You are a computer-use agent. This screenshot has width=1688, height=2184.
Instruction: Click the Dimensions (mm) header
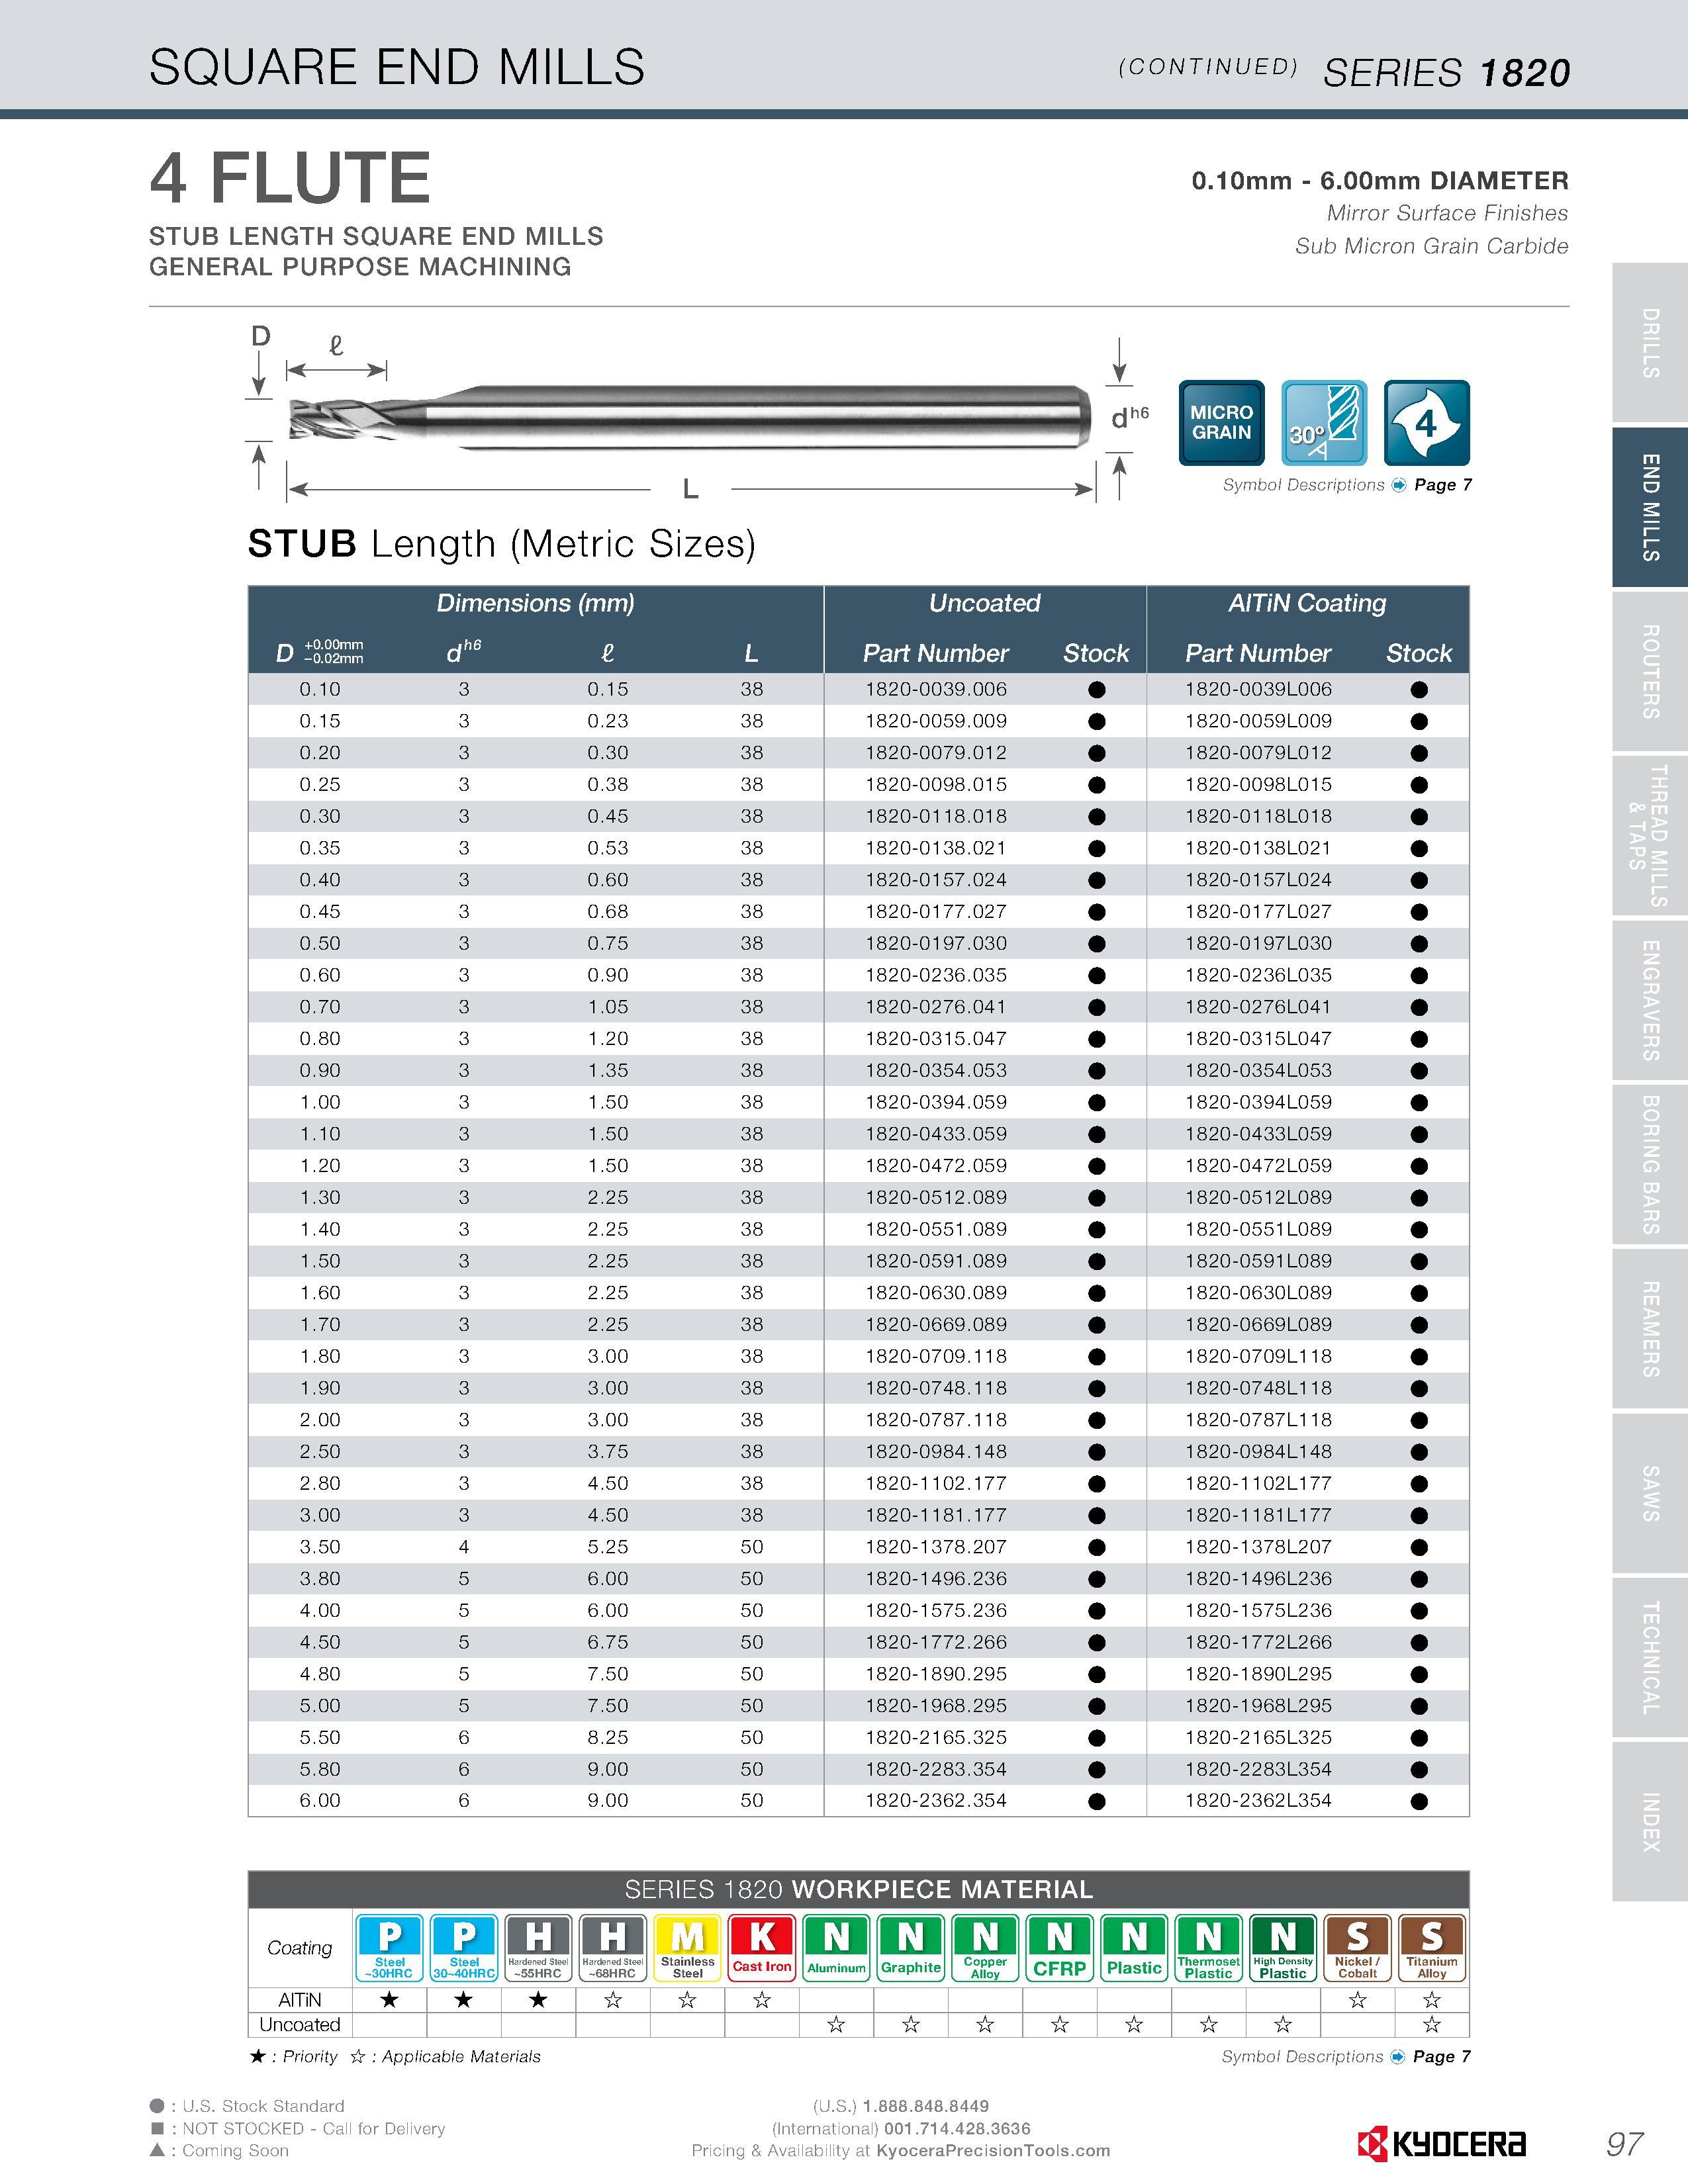click(536, 603)
